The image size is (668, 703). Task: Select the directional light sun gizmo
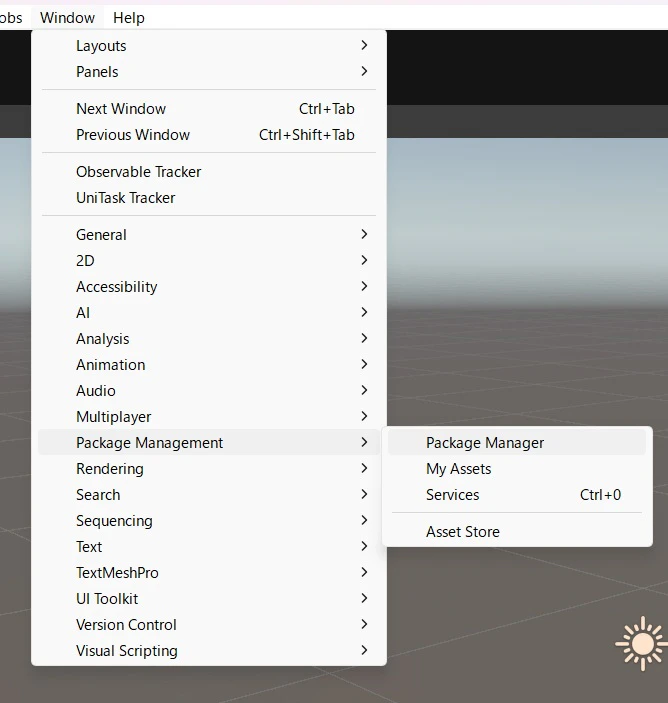[x=642, y=643]
